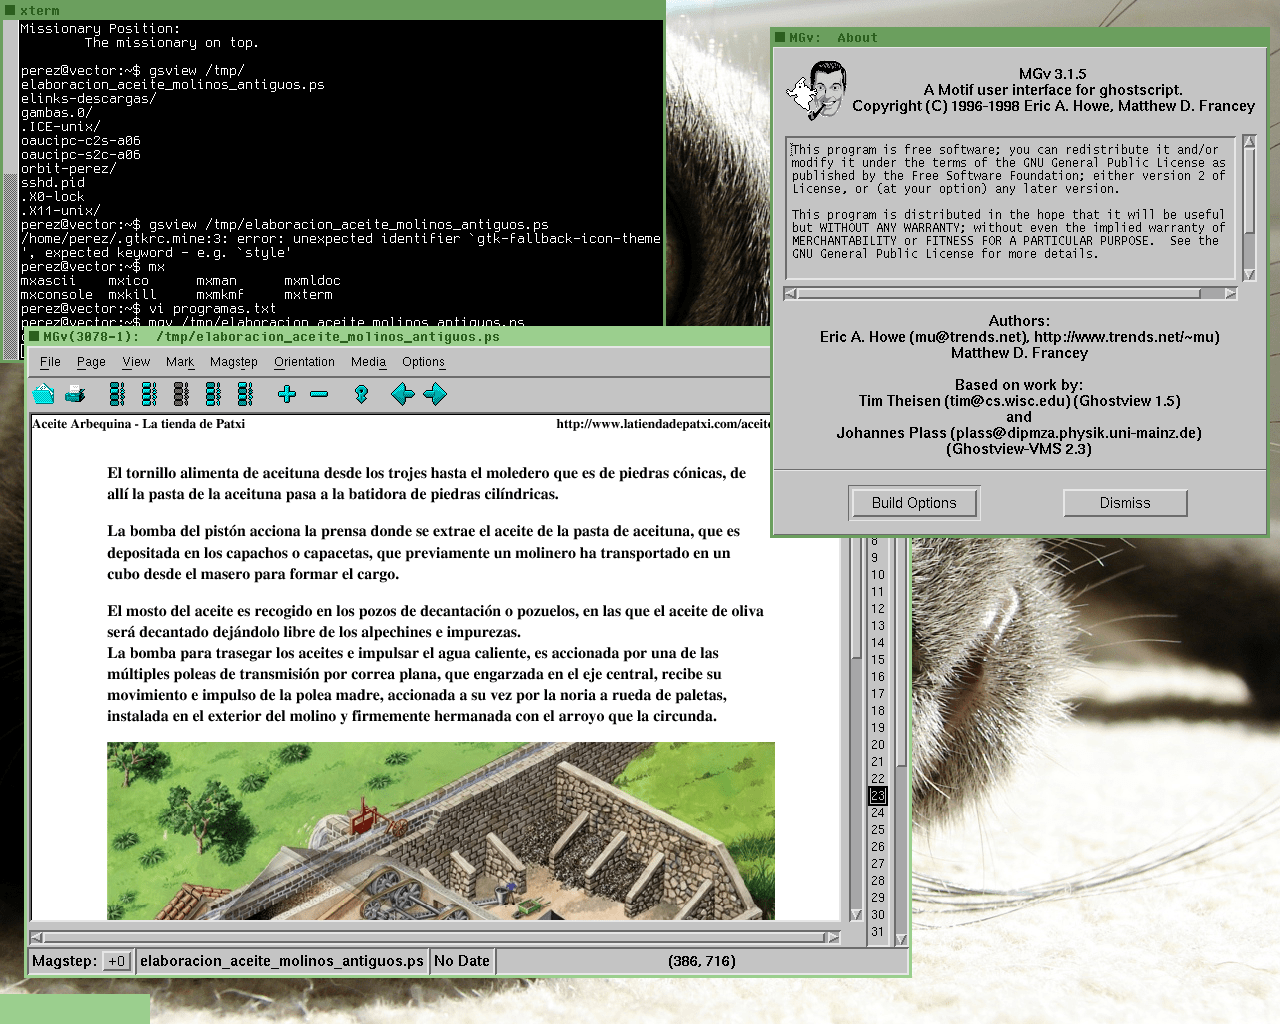This screenshot has height=1024, width=1280.
Task: Click the gray page-marks toolbar icon
Action: pyautogui.click(x=181, y=394)
